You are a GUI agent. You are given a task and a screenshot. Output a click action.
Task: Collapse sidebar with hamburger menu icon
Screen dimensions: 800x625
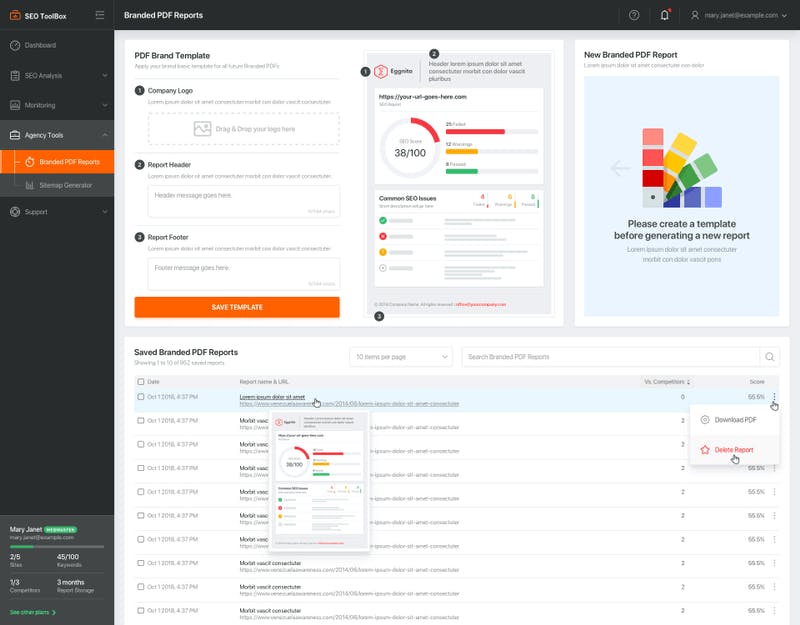point(99,15)
